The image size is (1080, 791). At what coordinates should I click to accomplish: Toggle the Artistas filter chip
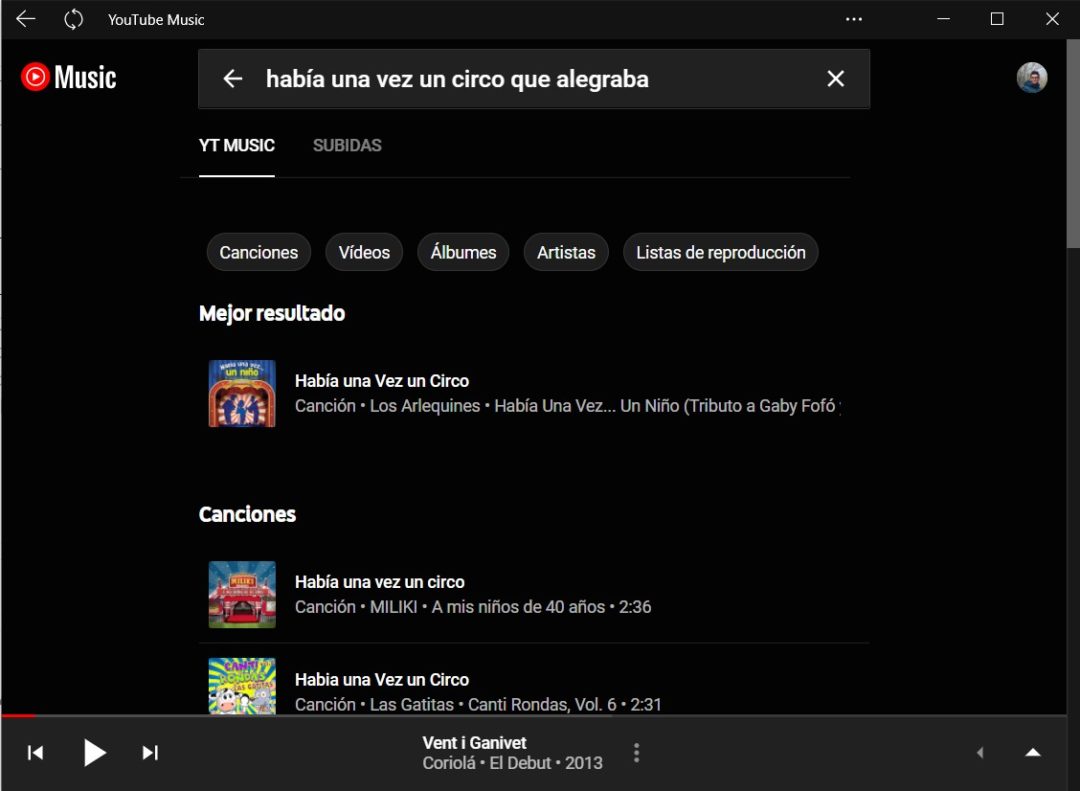(566, 252)
